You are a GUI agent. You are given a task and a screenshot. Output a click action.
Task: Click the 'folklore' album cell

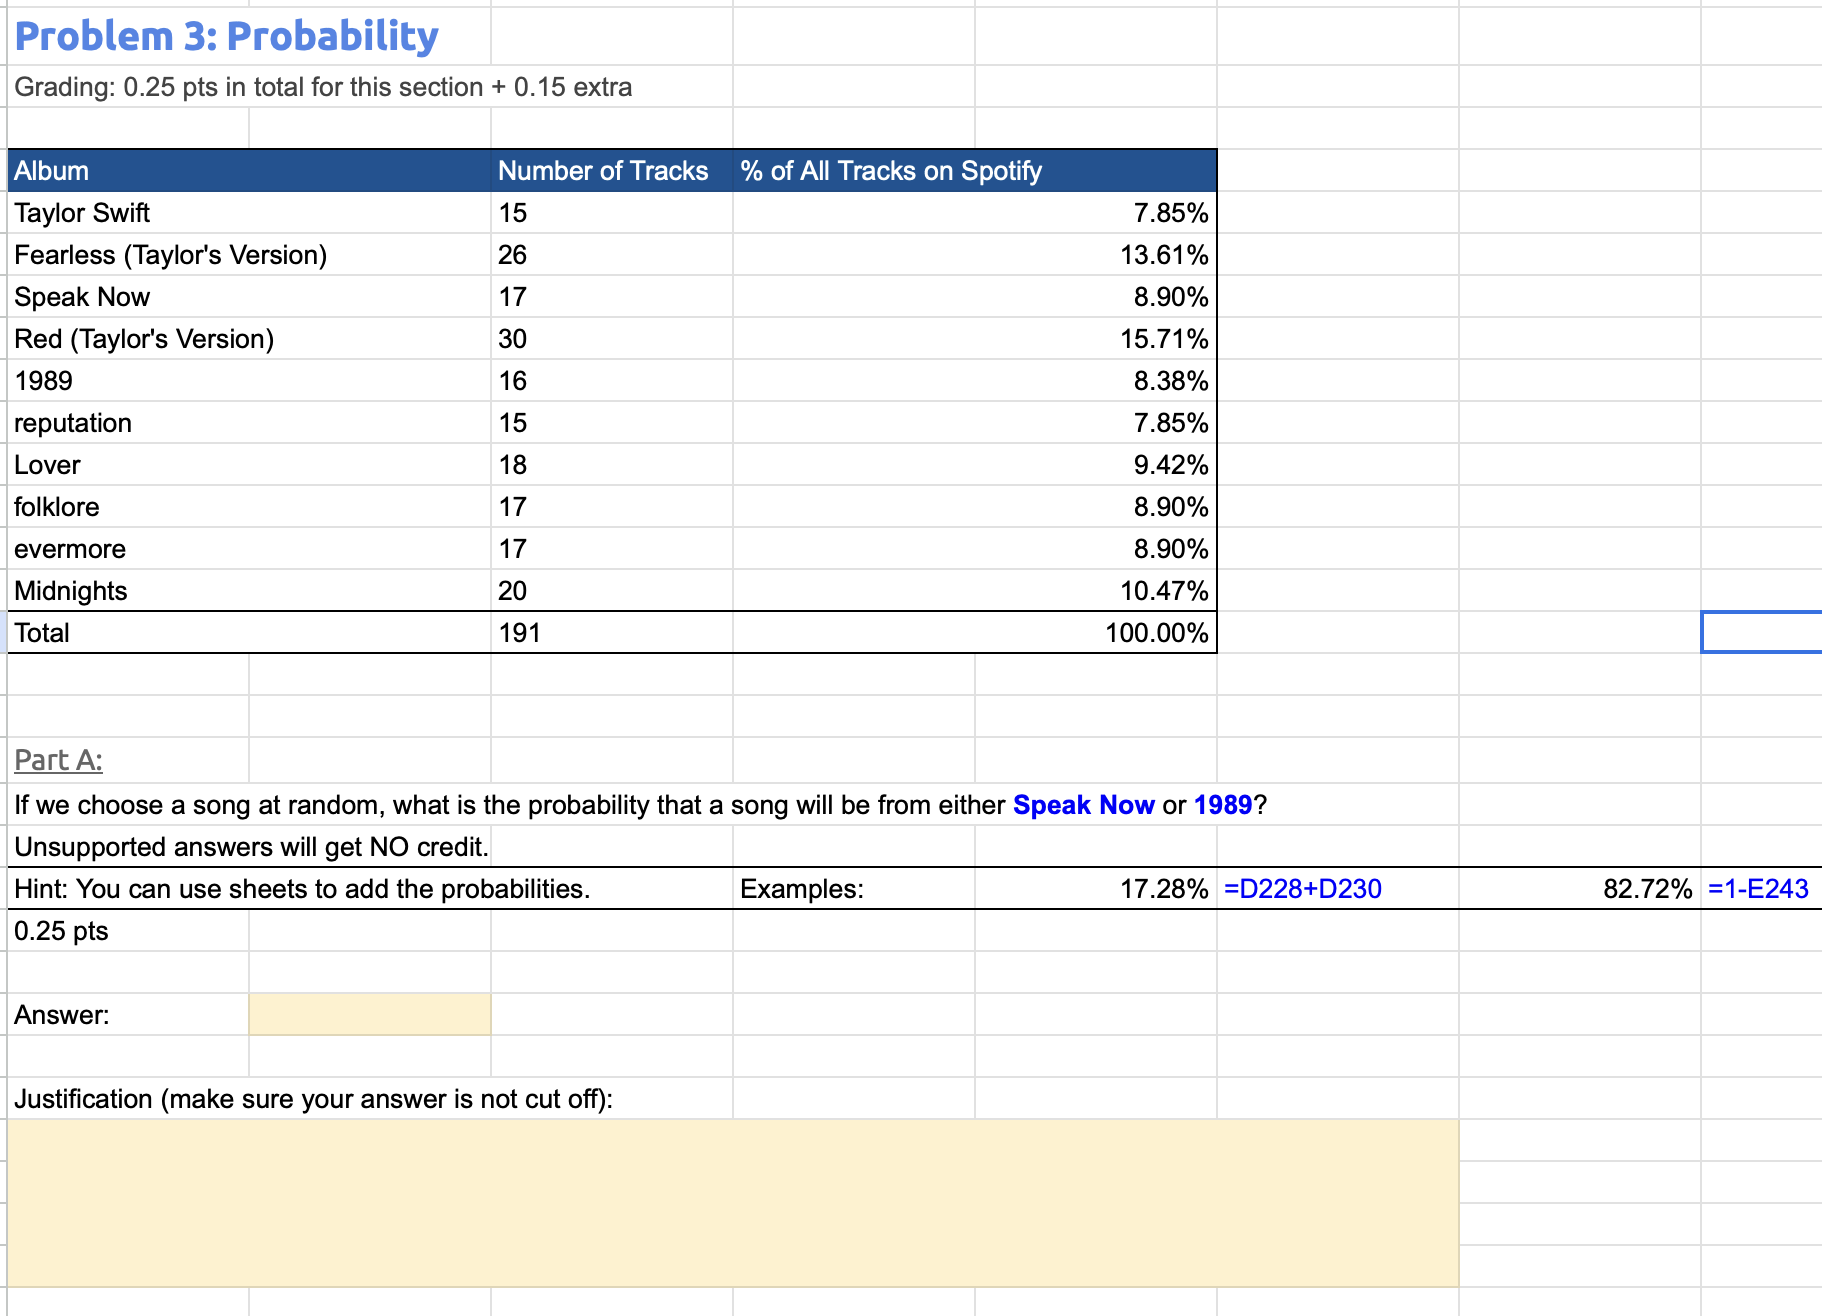pos(249,507)
